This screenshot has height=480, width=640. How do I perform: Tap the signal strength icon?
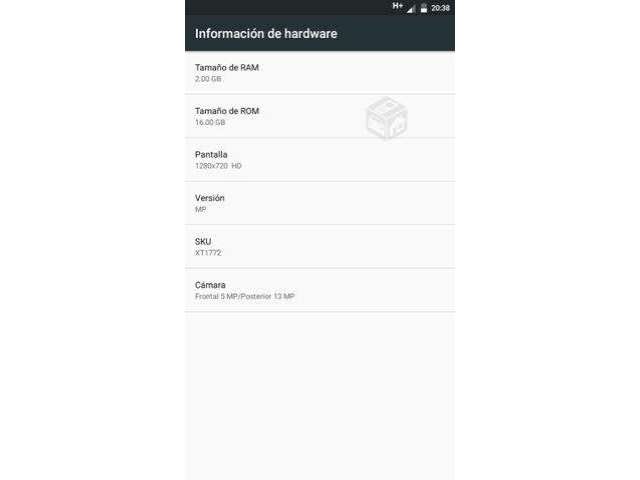(x=411, y=9)
